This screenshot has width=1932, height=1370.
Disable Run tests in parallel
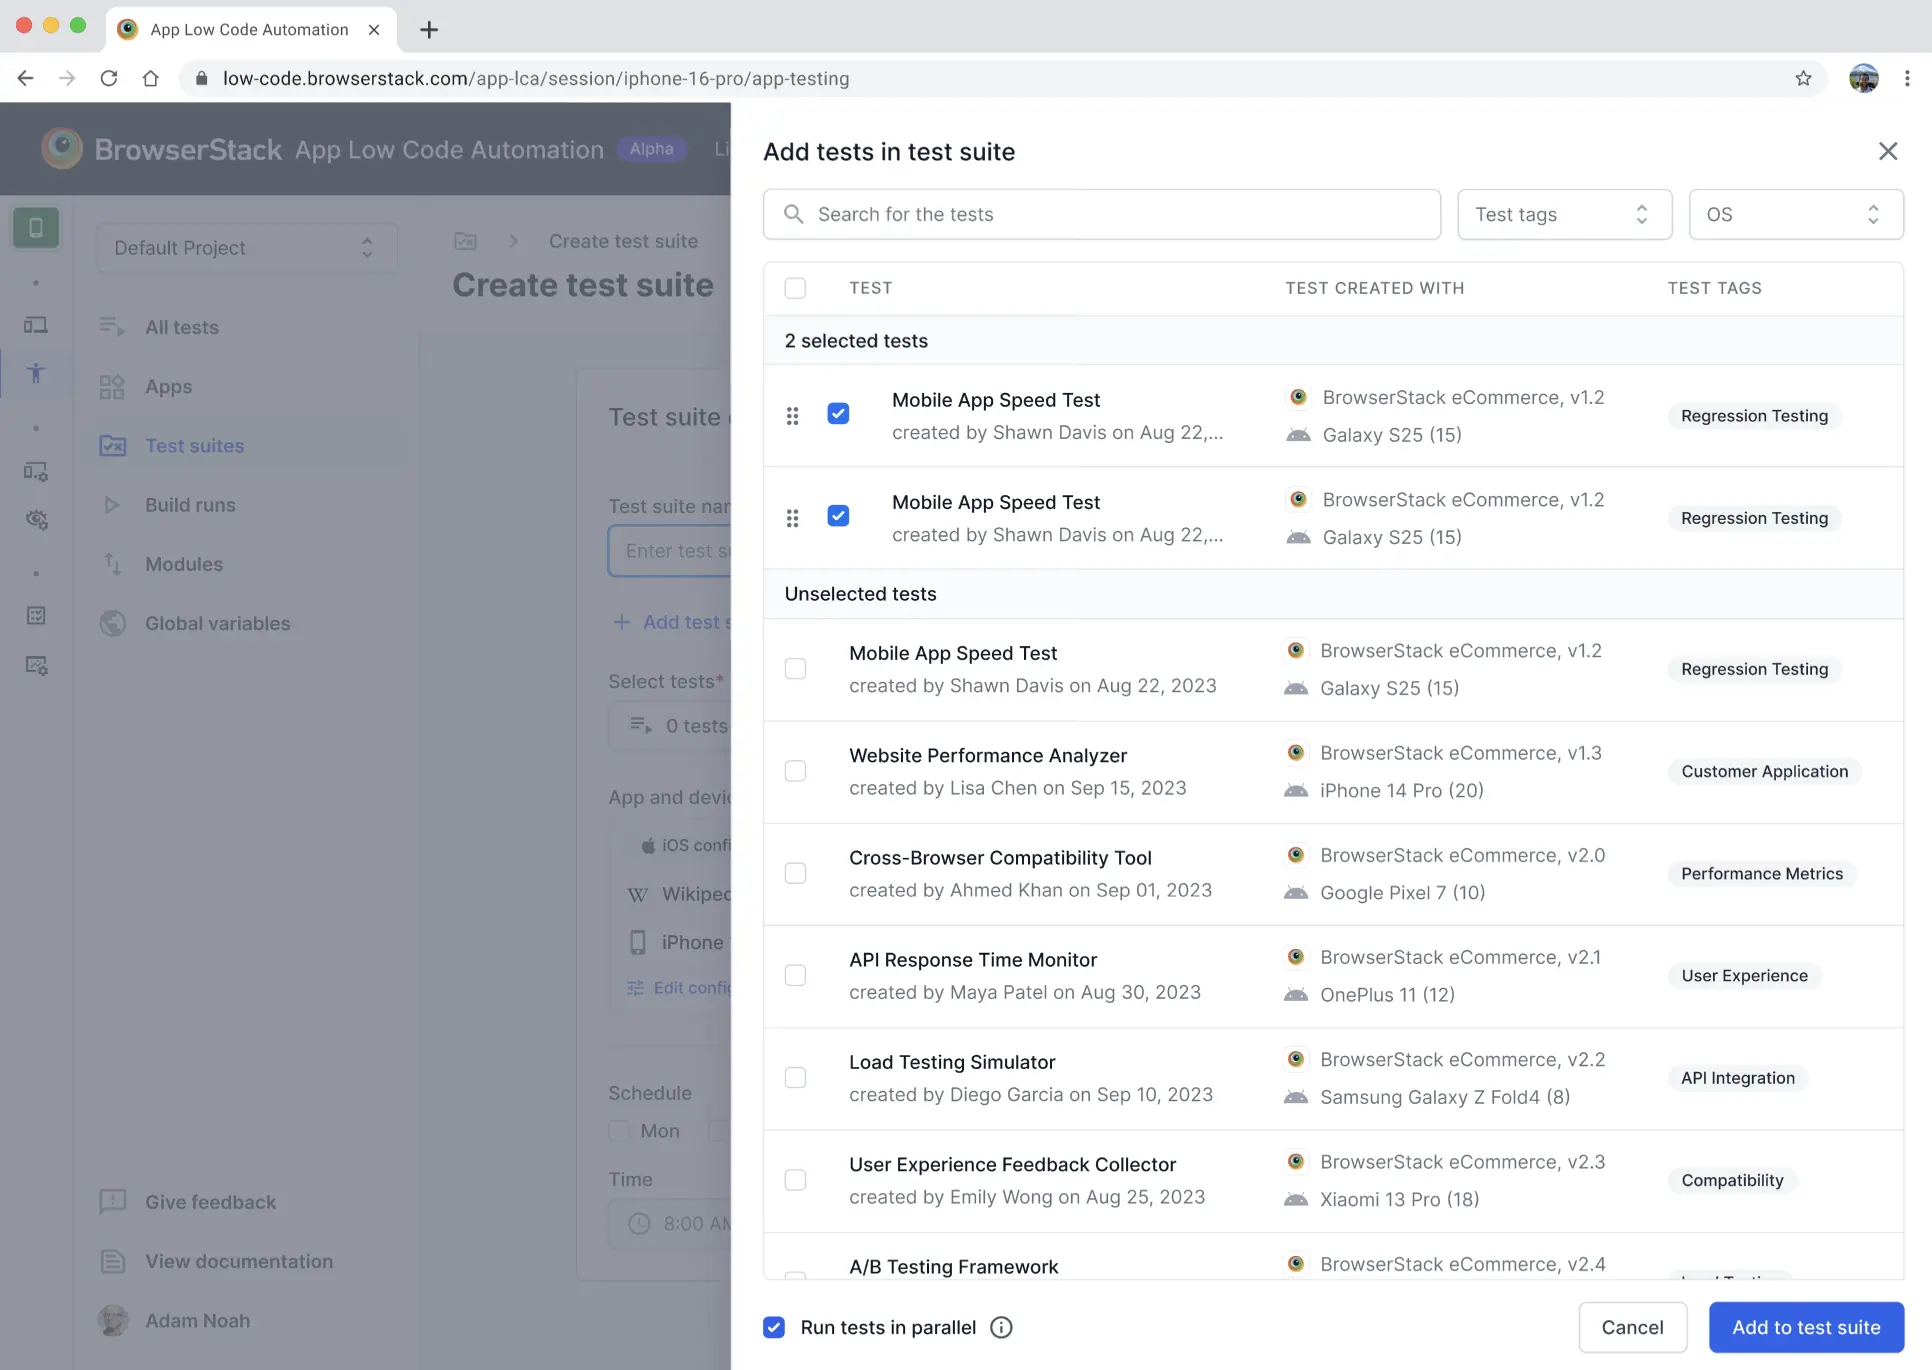pyautogui.click(x=774, y=1327)
